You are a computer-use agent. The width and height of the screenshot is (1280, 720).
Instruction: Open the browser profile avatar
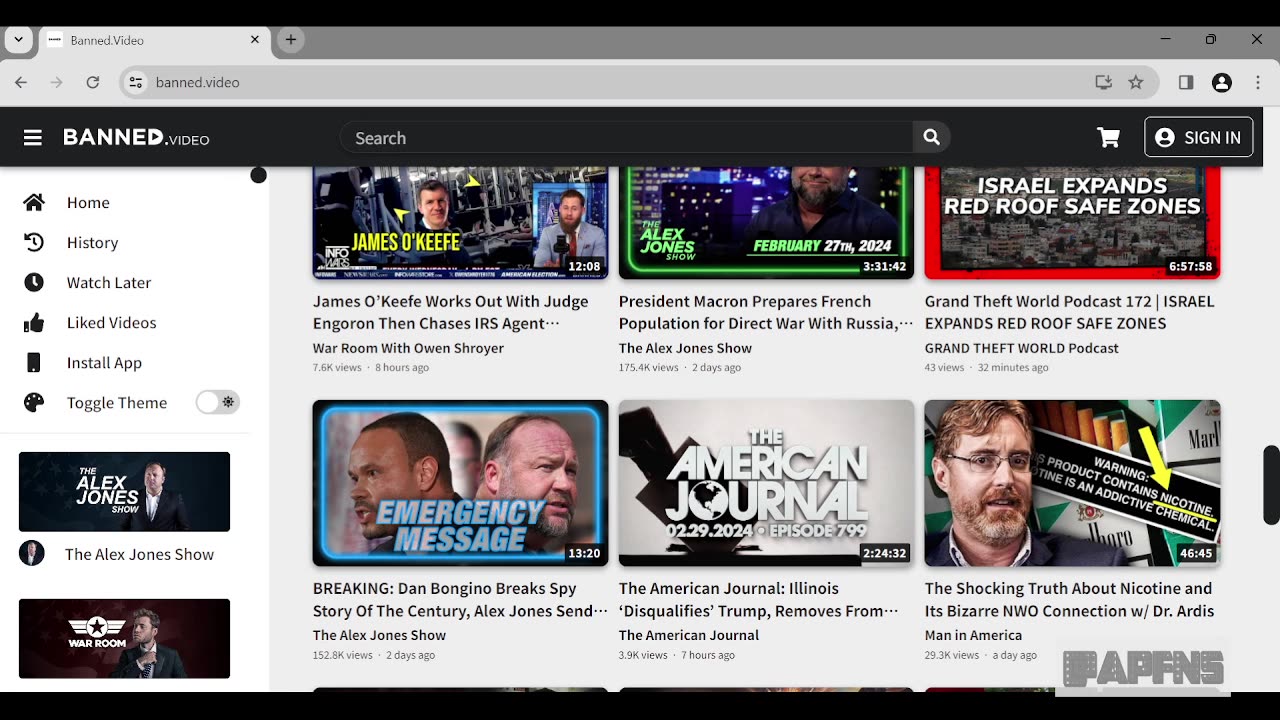click(1222, 82)
